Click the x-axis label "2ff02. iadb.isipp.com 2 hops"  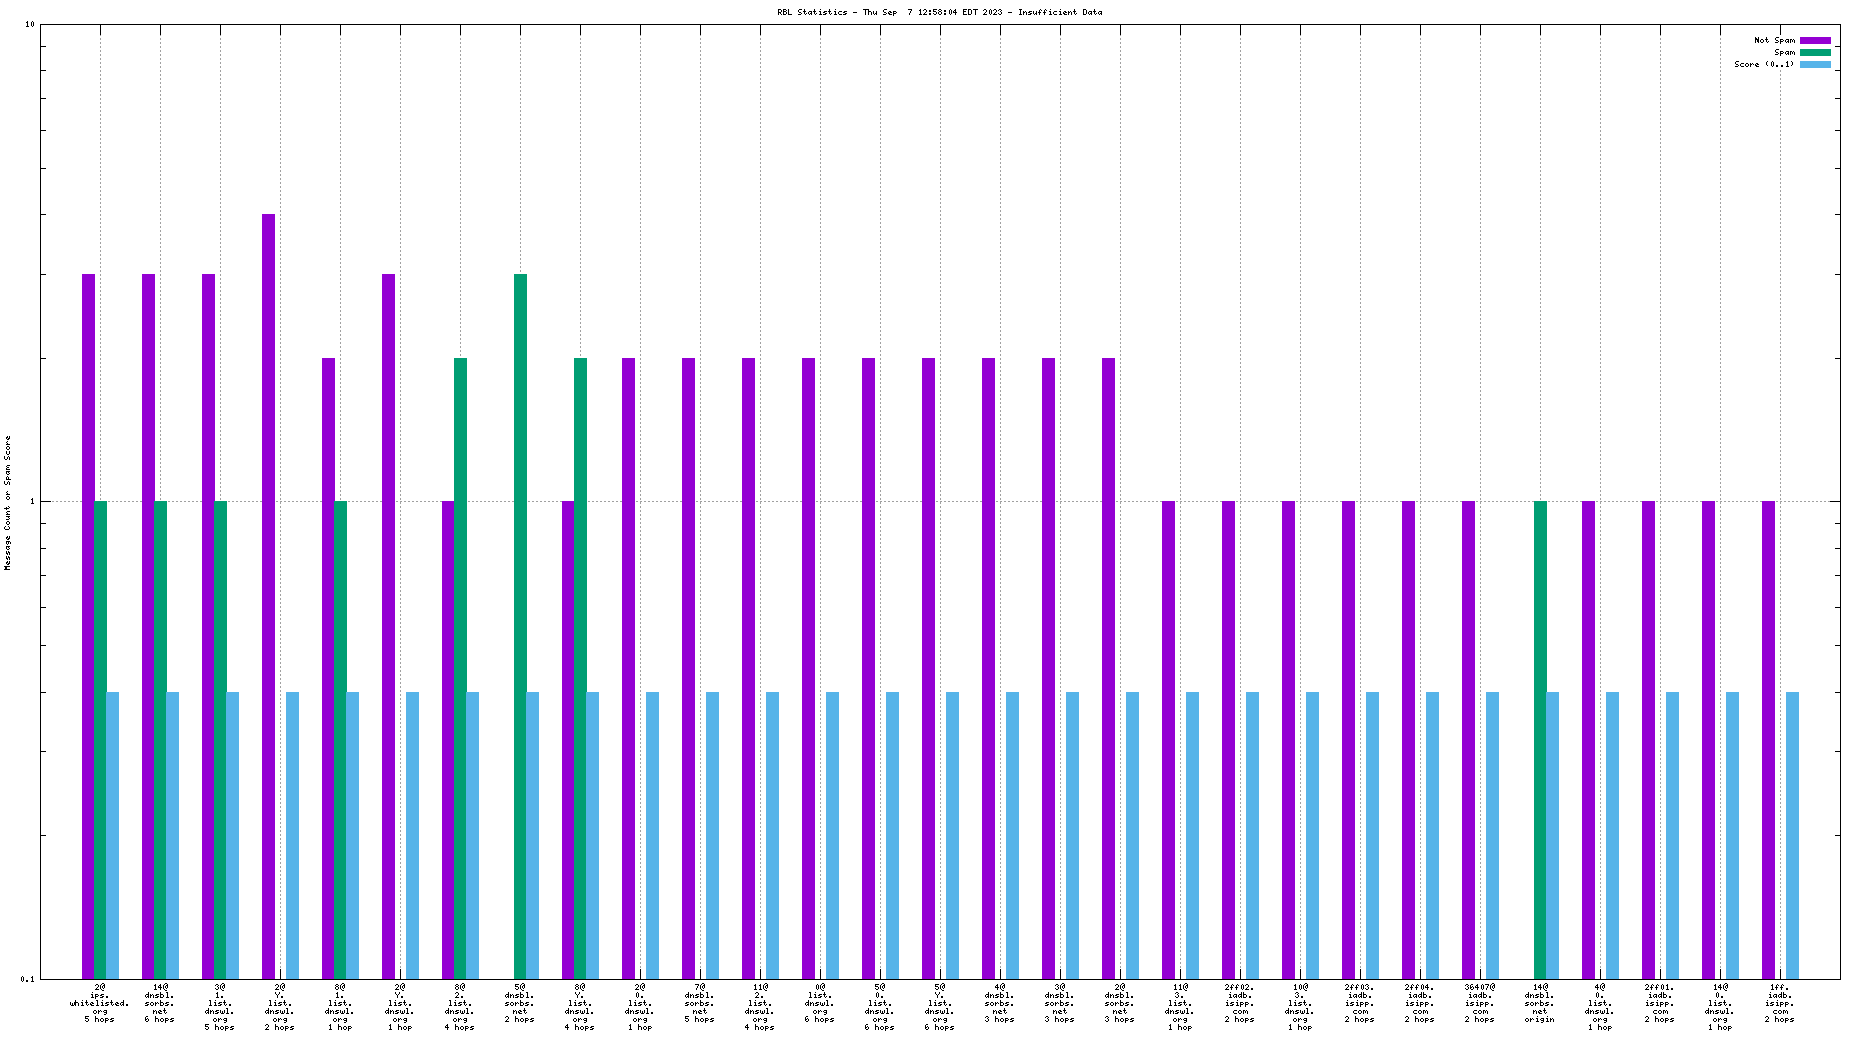1240,1003
